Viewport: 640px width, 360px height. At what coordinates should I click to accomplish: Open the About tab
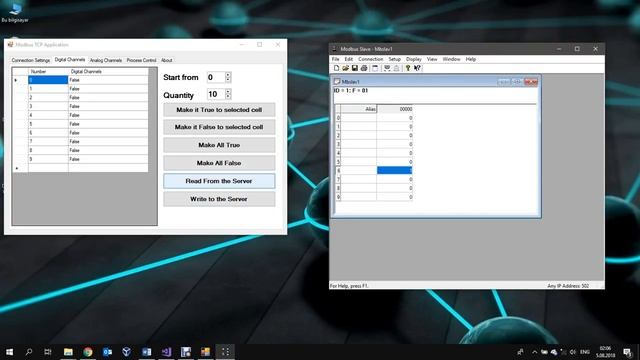pyautogui.click(x=167, y=60)
